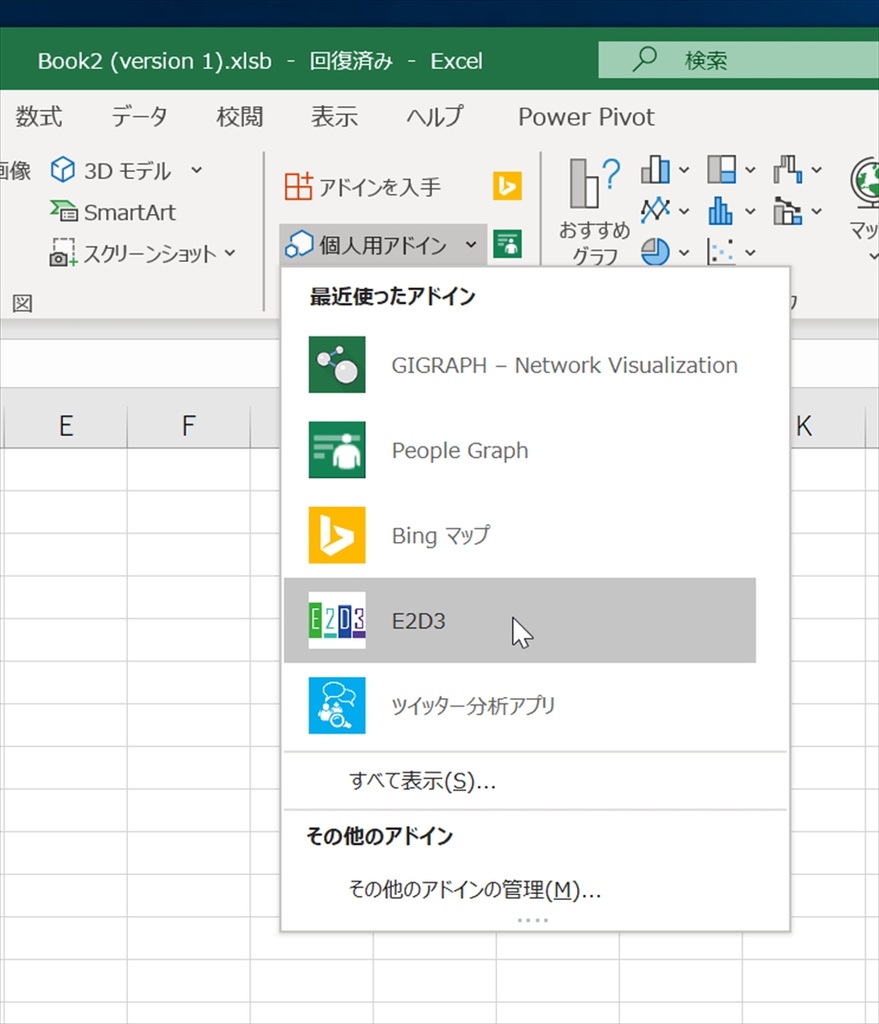
Task: Switch to the 表示 tab
Action: click(334, 117)
